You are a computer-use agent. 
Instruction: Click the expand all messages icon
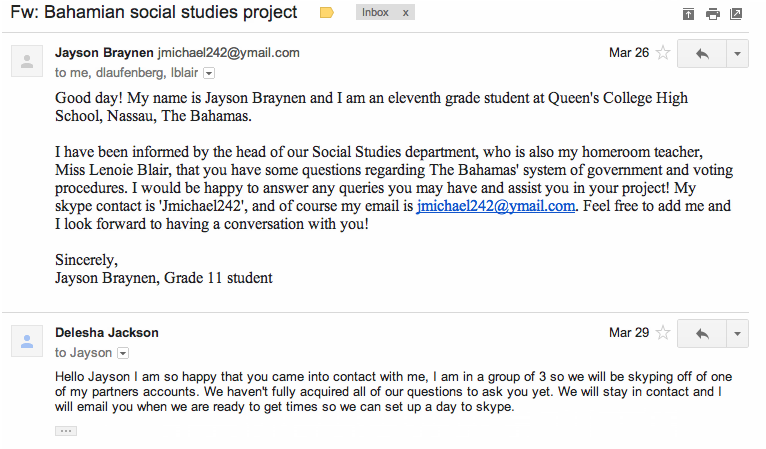pos(688,14)
